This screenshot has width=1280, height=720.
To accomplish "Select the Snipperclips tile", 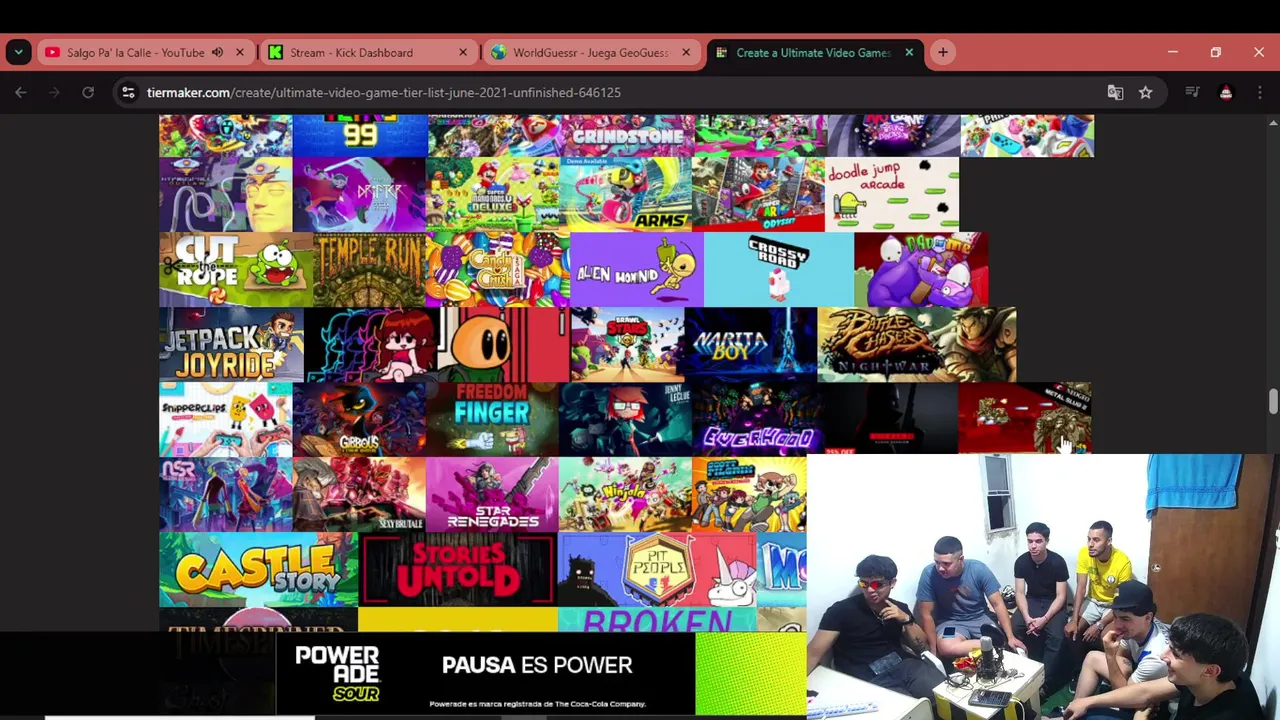I will click(x=226, y=419).
